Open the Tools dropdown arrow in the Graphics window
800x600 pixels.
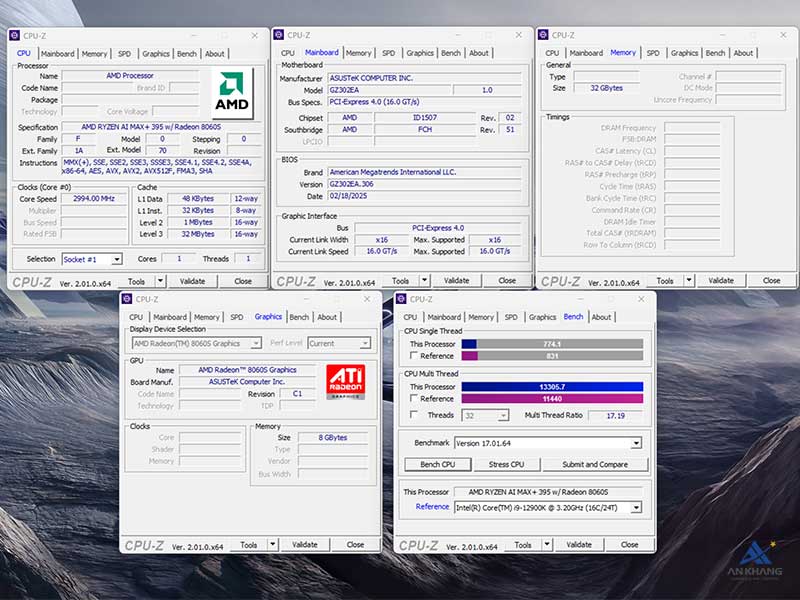[x=272, y=544]
